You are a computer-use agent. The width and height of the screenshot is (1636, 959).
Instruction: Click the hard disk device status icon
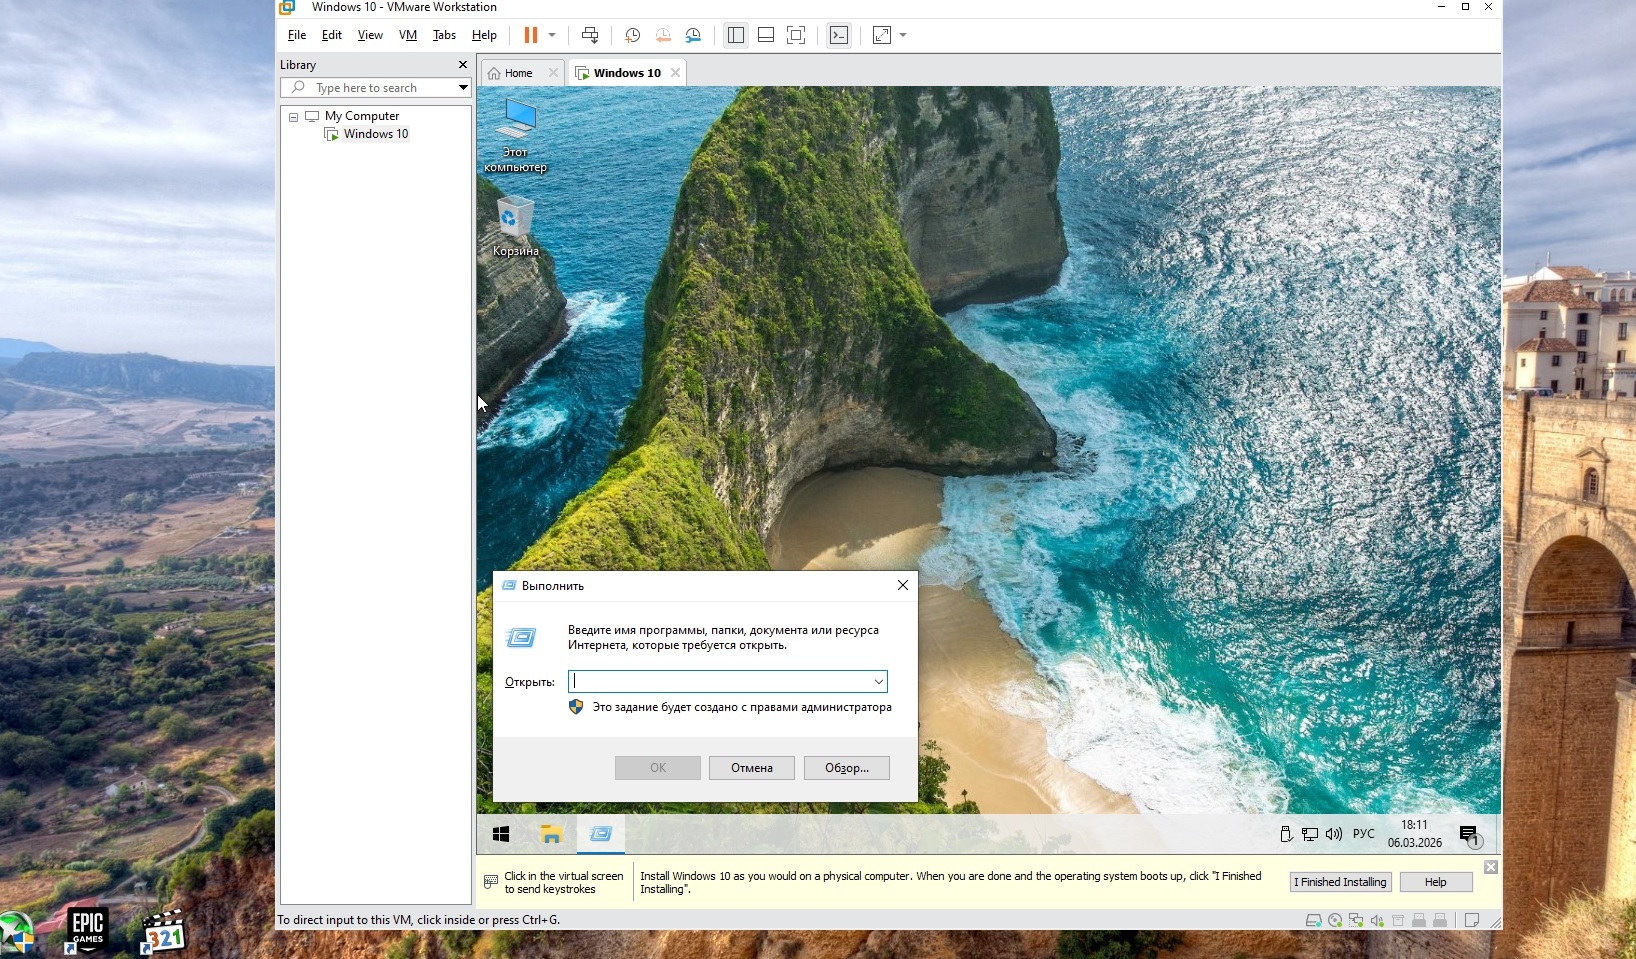pyautogui.click(x=1313, y=920)
